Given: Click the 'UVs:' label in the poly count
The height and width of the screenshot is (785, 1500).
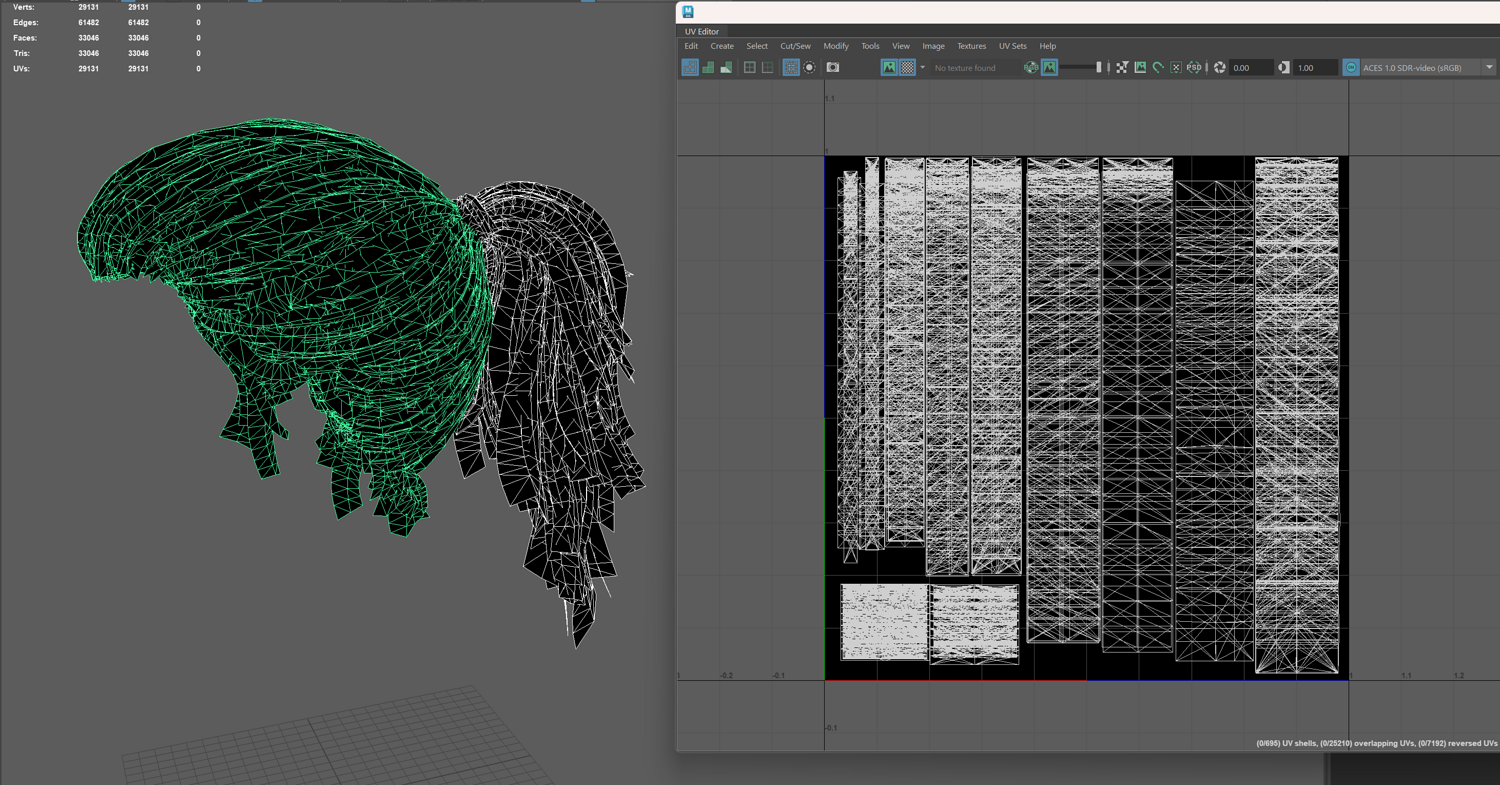Looking at the screenshot, I should (x=22, y=69).
